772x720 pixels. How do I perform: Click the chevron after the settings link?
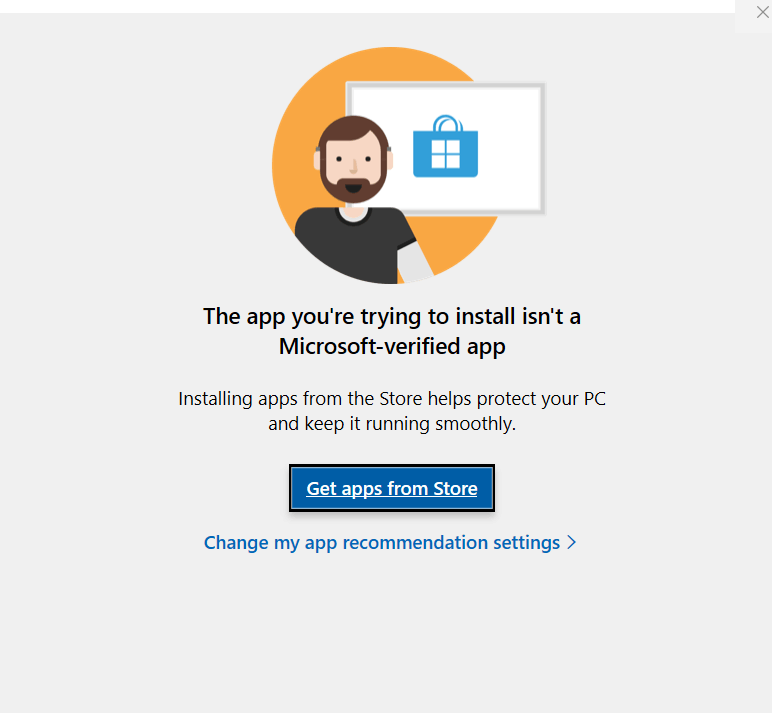(x=571, y=543)
